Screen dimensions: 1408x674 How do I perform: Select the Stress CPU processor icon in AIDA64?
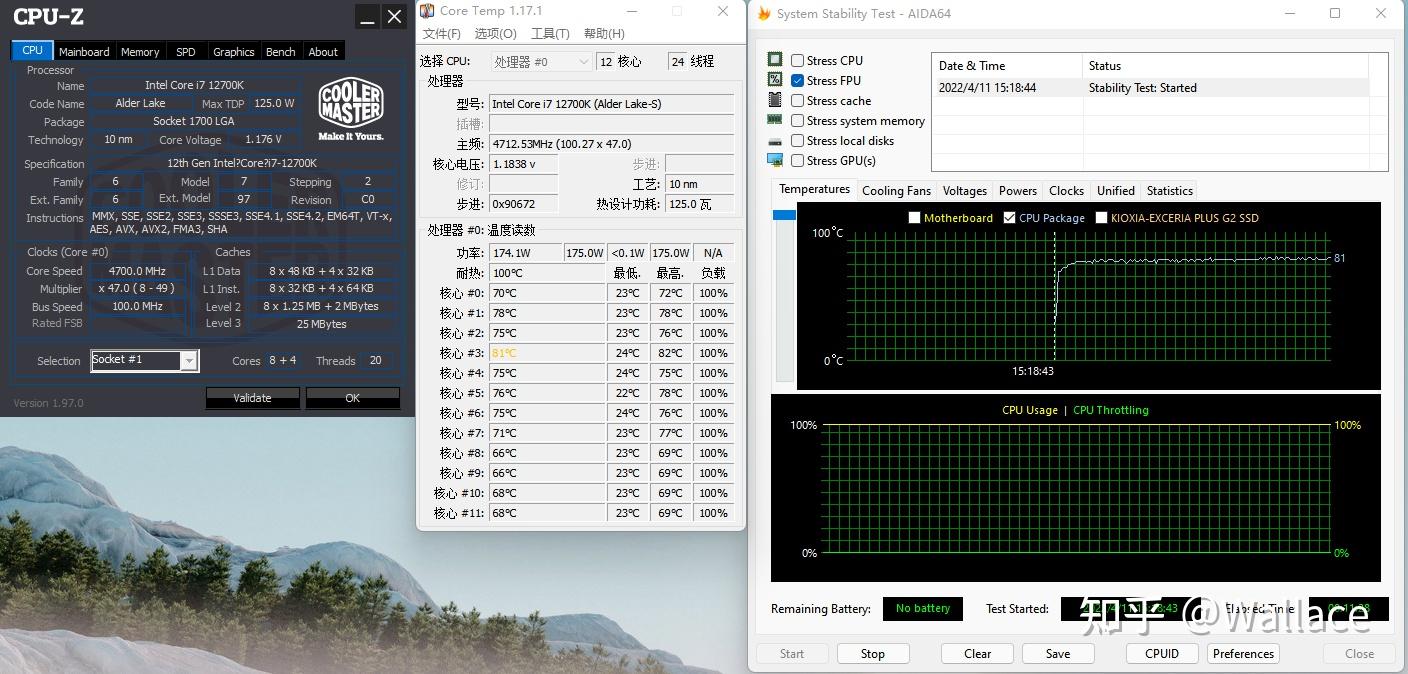(773, 60)
